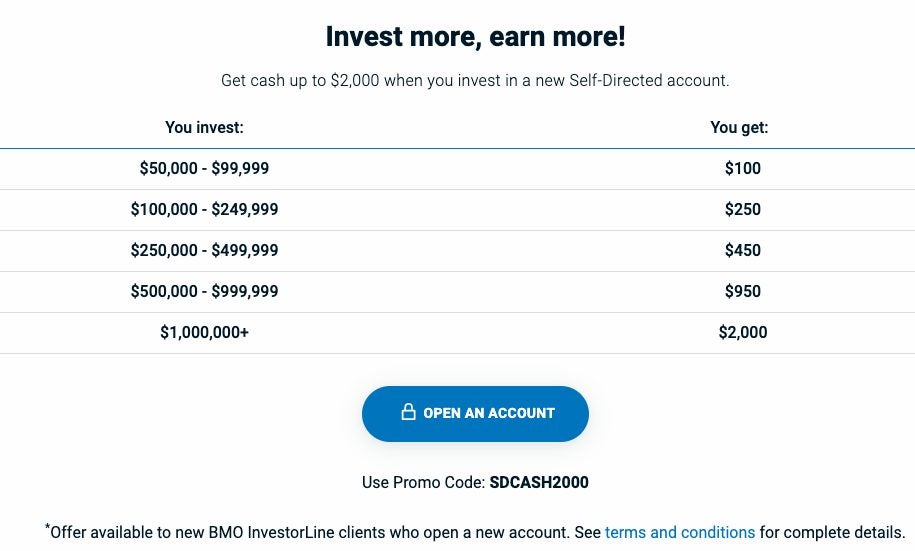Click the $50,000 - $99,999 investment tier
The width and height of the screenshot is (915, 551).
pos(204,169)
